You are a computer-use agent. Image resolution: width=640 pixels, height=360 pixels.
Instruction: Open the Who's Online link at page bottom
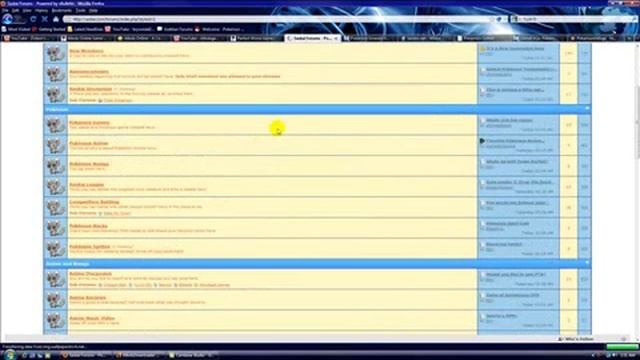coord(576,339)
